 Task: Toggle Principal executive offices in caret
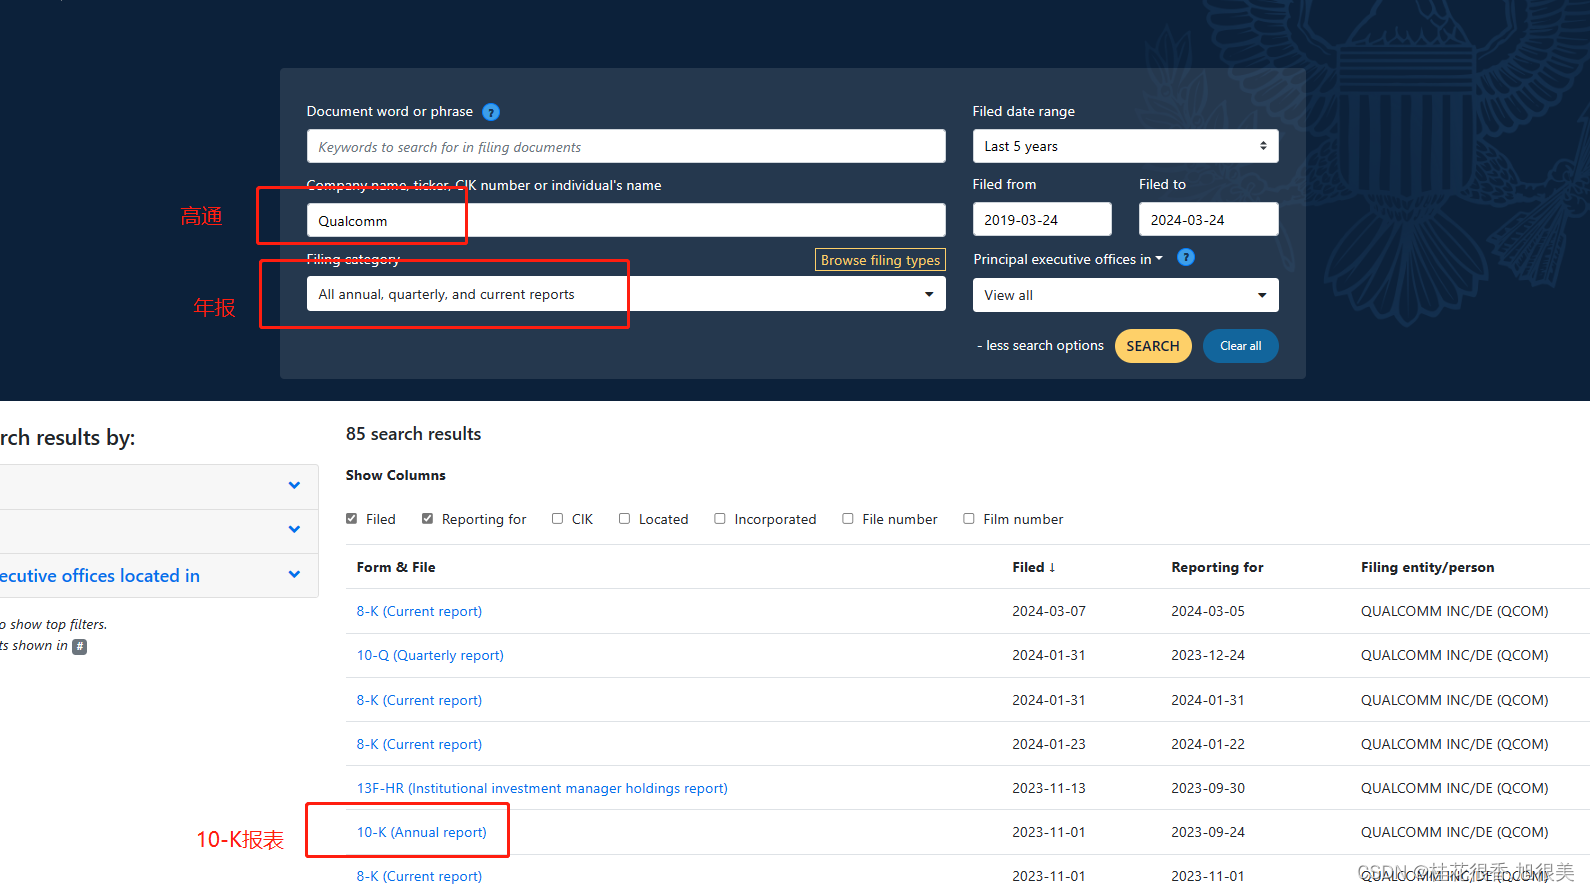1159,259
